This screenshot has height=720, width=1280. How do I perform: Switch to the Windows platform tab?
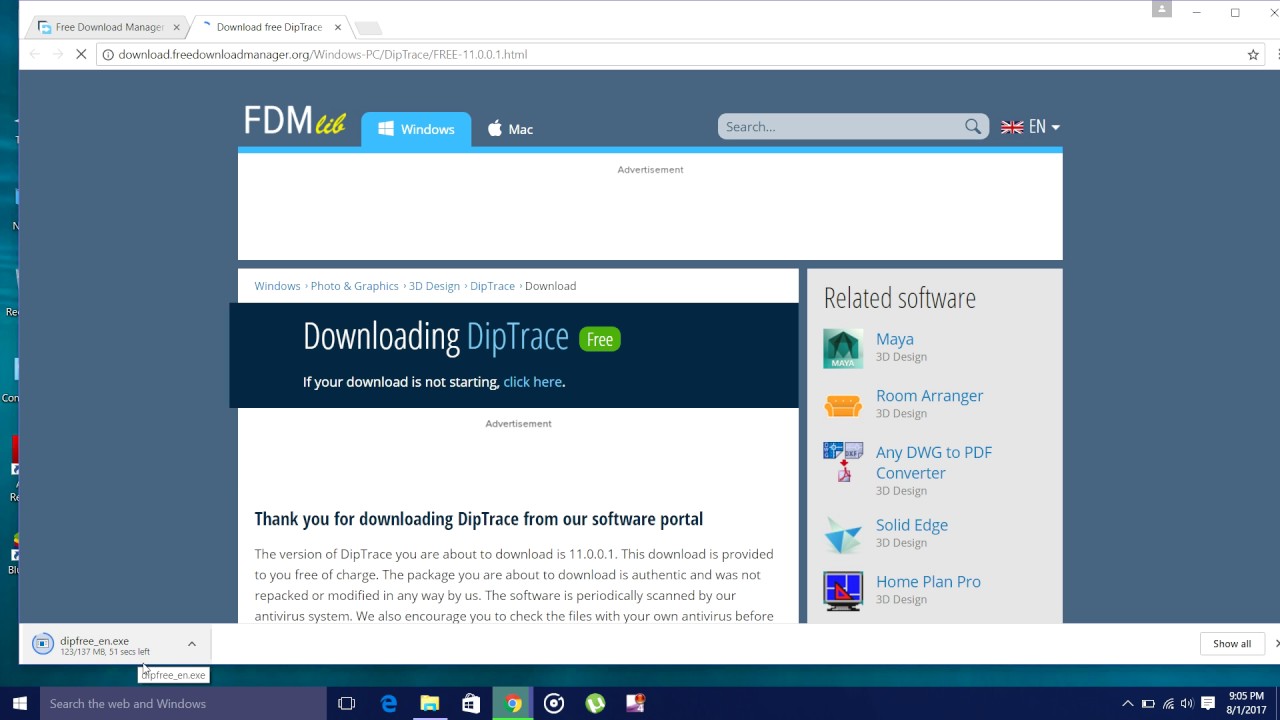click(416, 129)
